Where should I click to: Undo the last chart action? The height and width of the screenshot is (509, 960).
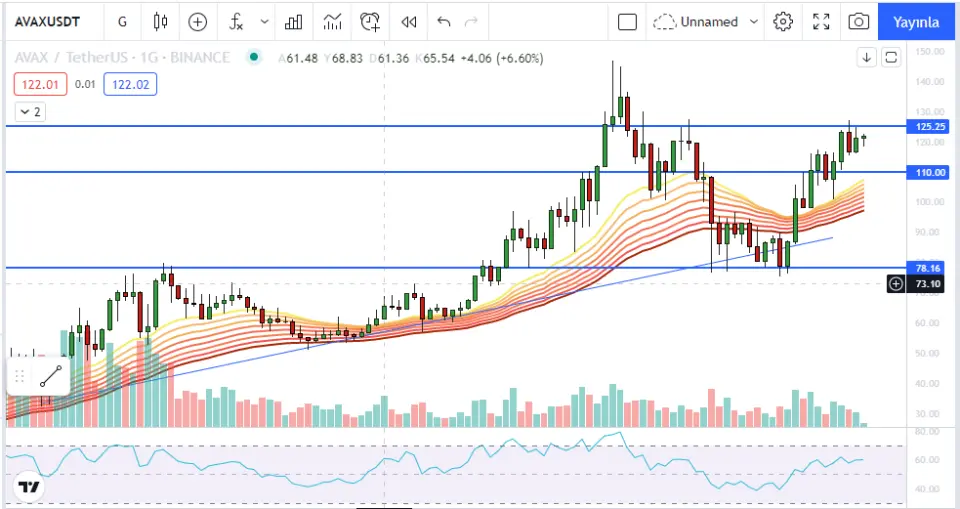444,21
